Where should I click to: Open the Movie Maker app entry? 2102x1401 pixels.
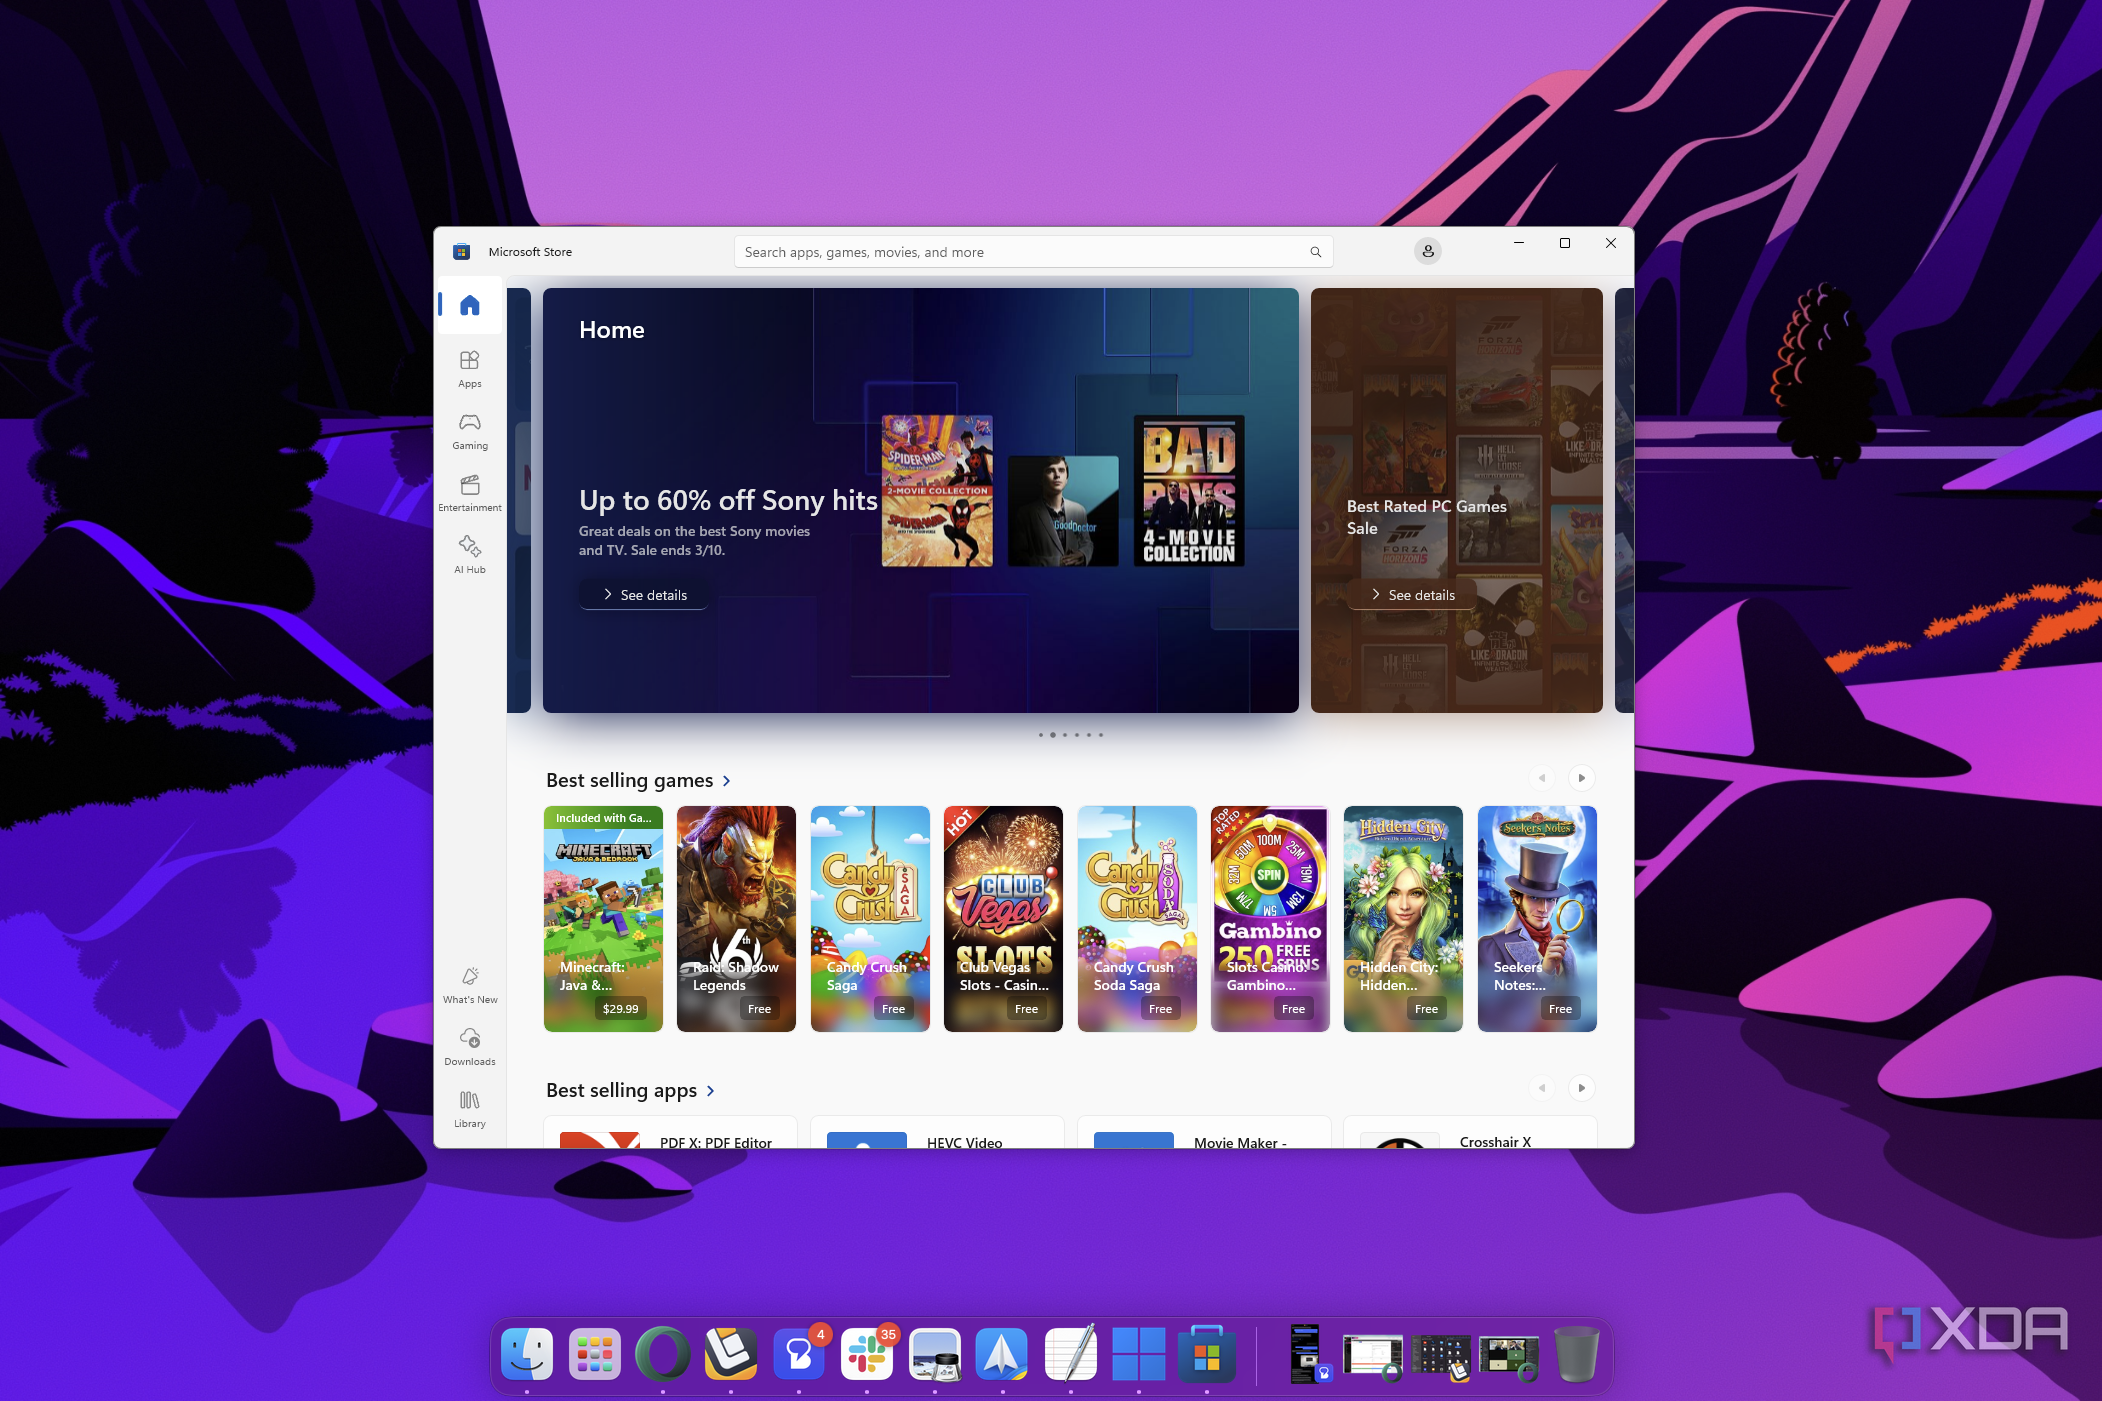click(x=1204, y=1133)
